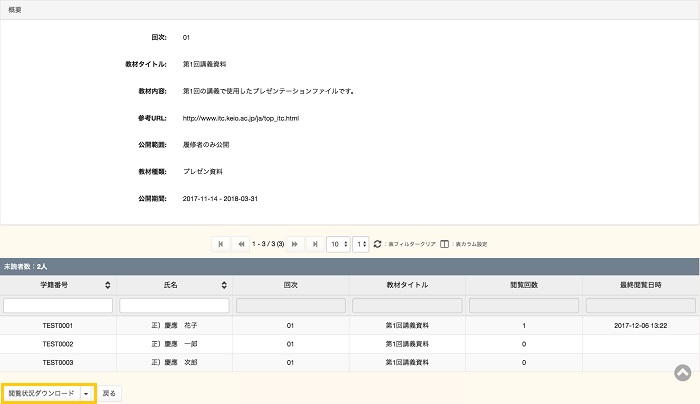Open rows-per-page dropdown showing 10
Viewport: 700px width, 404px height.
[339, 243]
